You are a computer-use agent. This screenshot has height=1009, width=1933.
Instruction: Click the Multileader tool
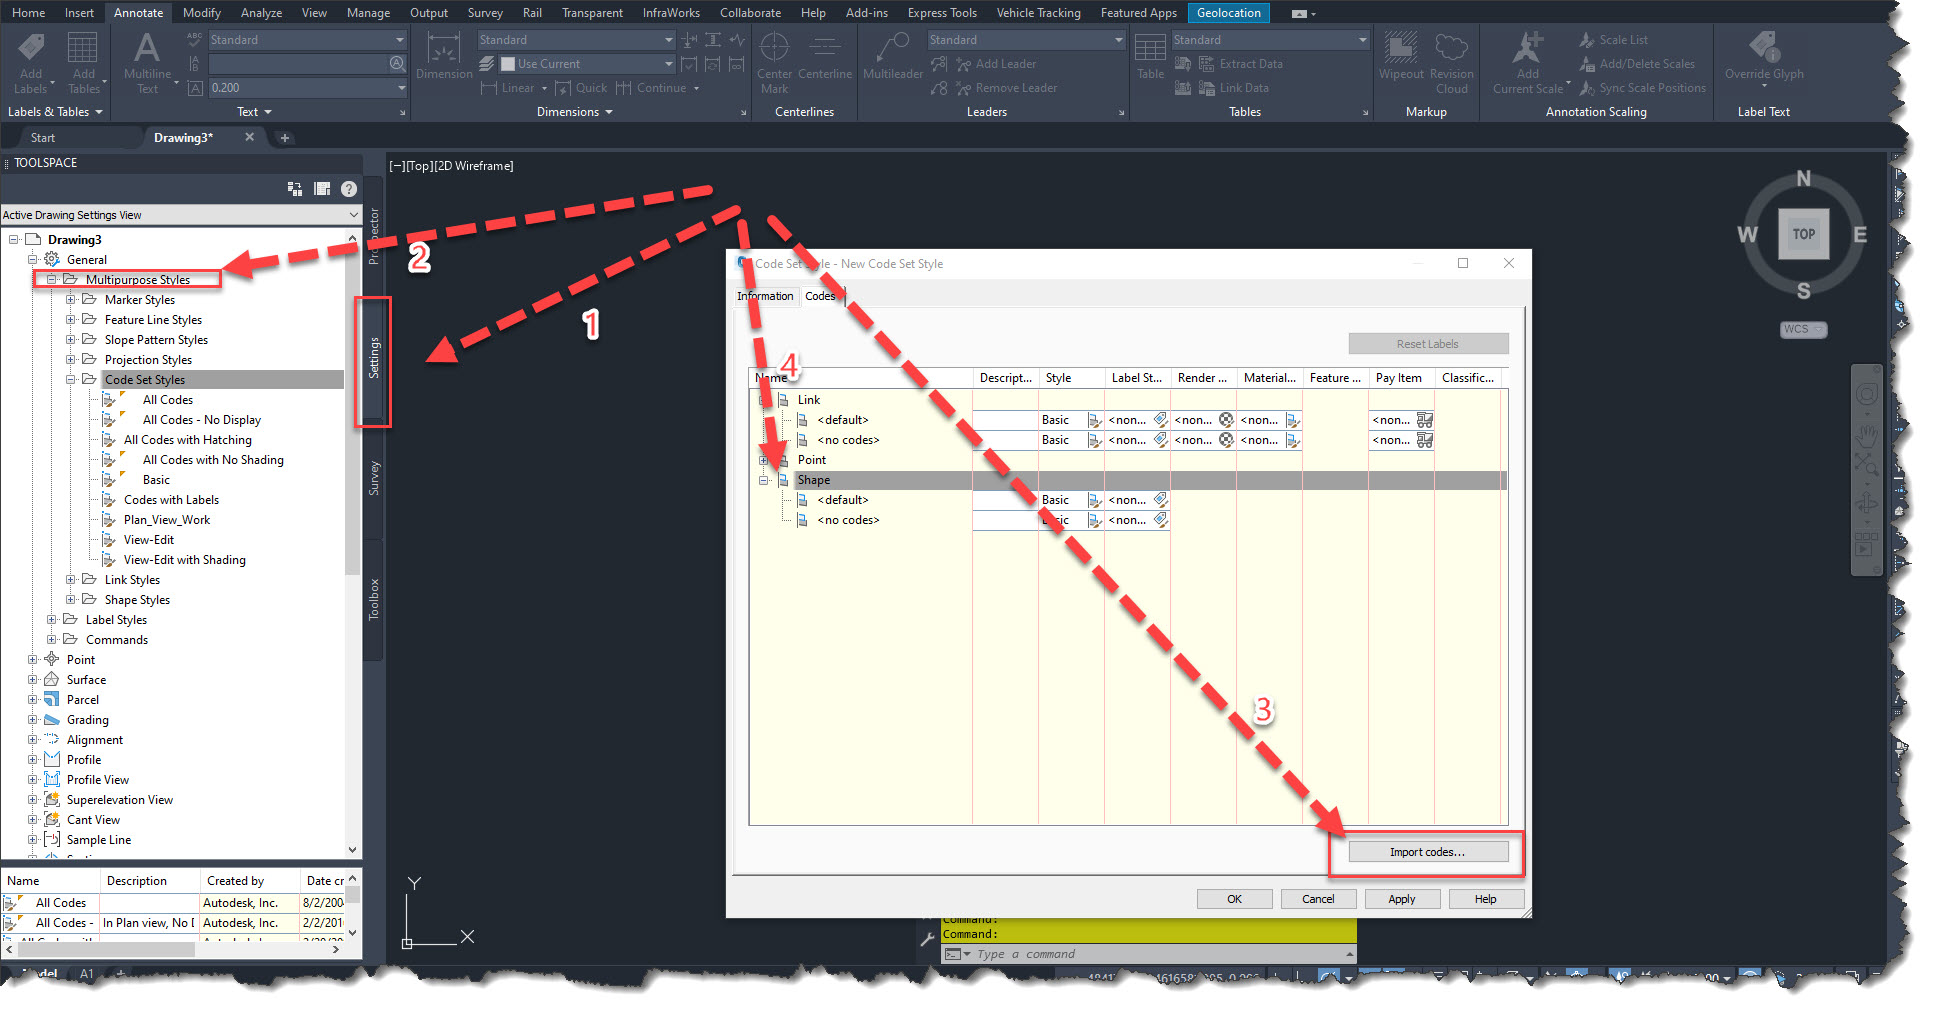891,55
